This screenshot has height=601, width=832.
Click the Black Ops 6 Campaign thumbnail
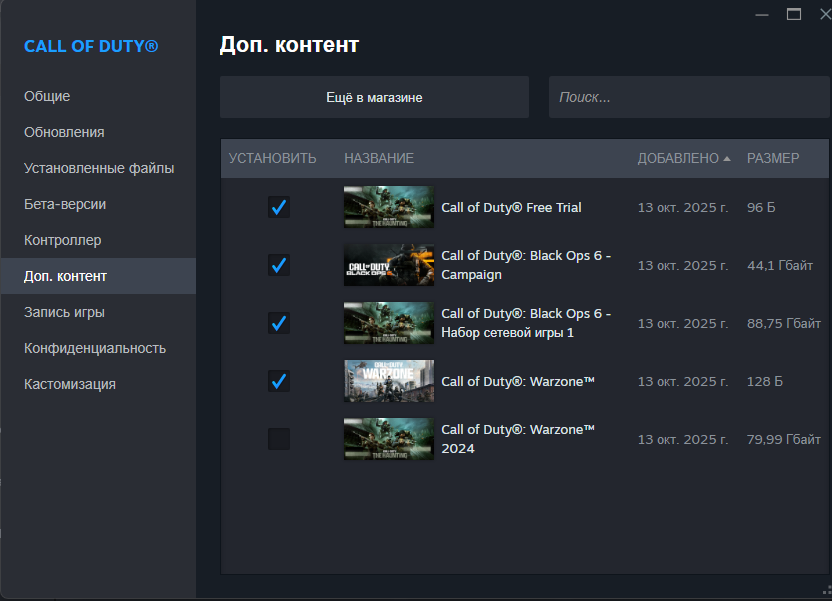388,265
